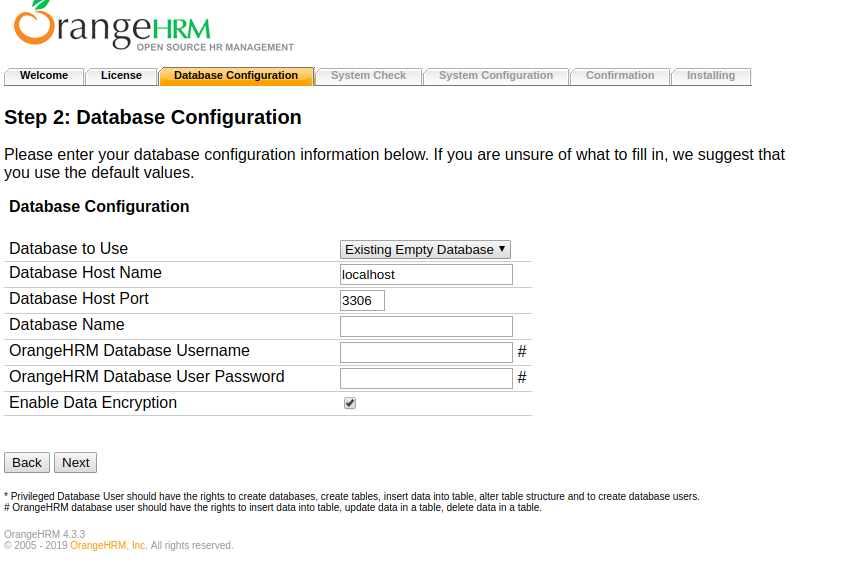The height and width of the screenshot is (578, 857).
Task: Open the Database to Use dropdown
Action: coord(425,249)
